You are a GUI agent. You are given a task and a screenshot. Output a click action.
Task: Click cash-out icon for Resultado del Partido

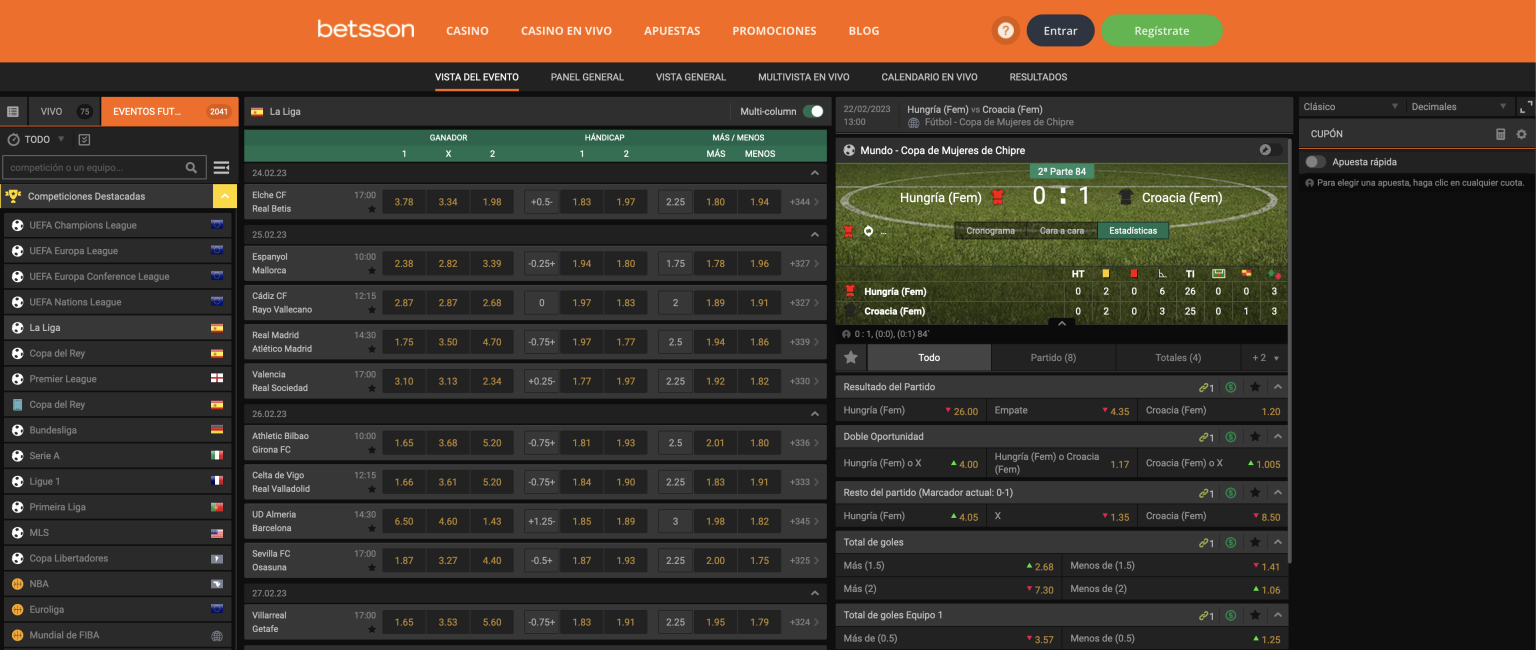pyautogui.click(x=1231, y=387)
